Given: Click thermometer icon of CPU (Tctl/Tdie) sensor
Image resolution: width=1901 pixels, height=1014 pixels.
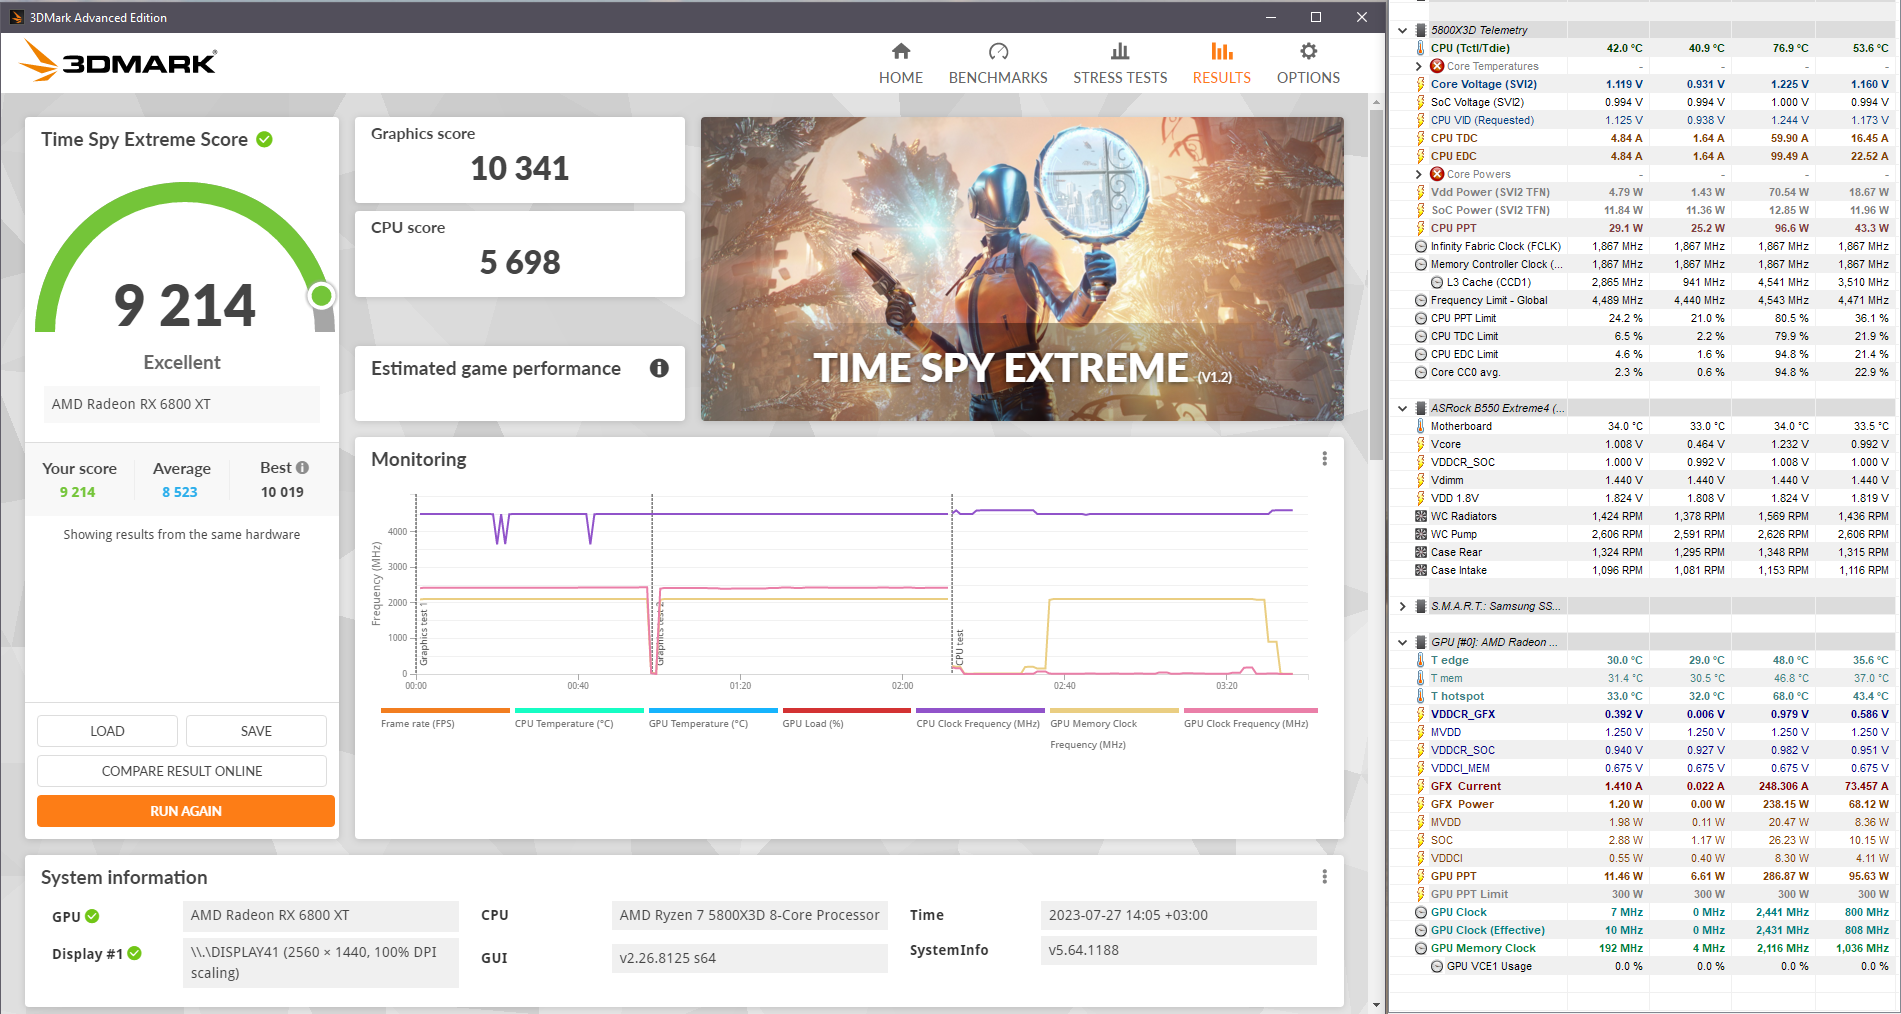Looking at the screenshot, I should point(1420,48).
